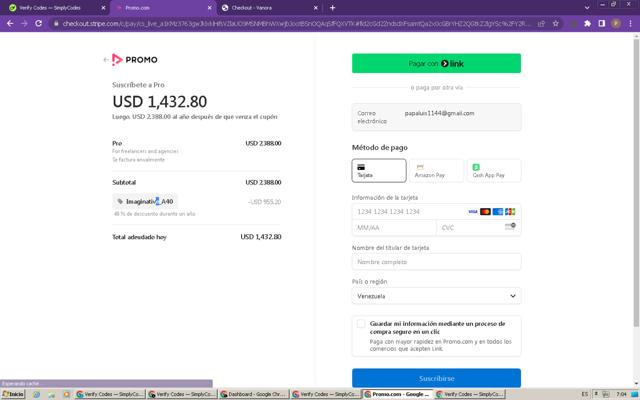This screenshot has width=640, height=400.
Task: Open the browser side panel
Action: 602,24
